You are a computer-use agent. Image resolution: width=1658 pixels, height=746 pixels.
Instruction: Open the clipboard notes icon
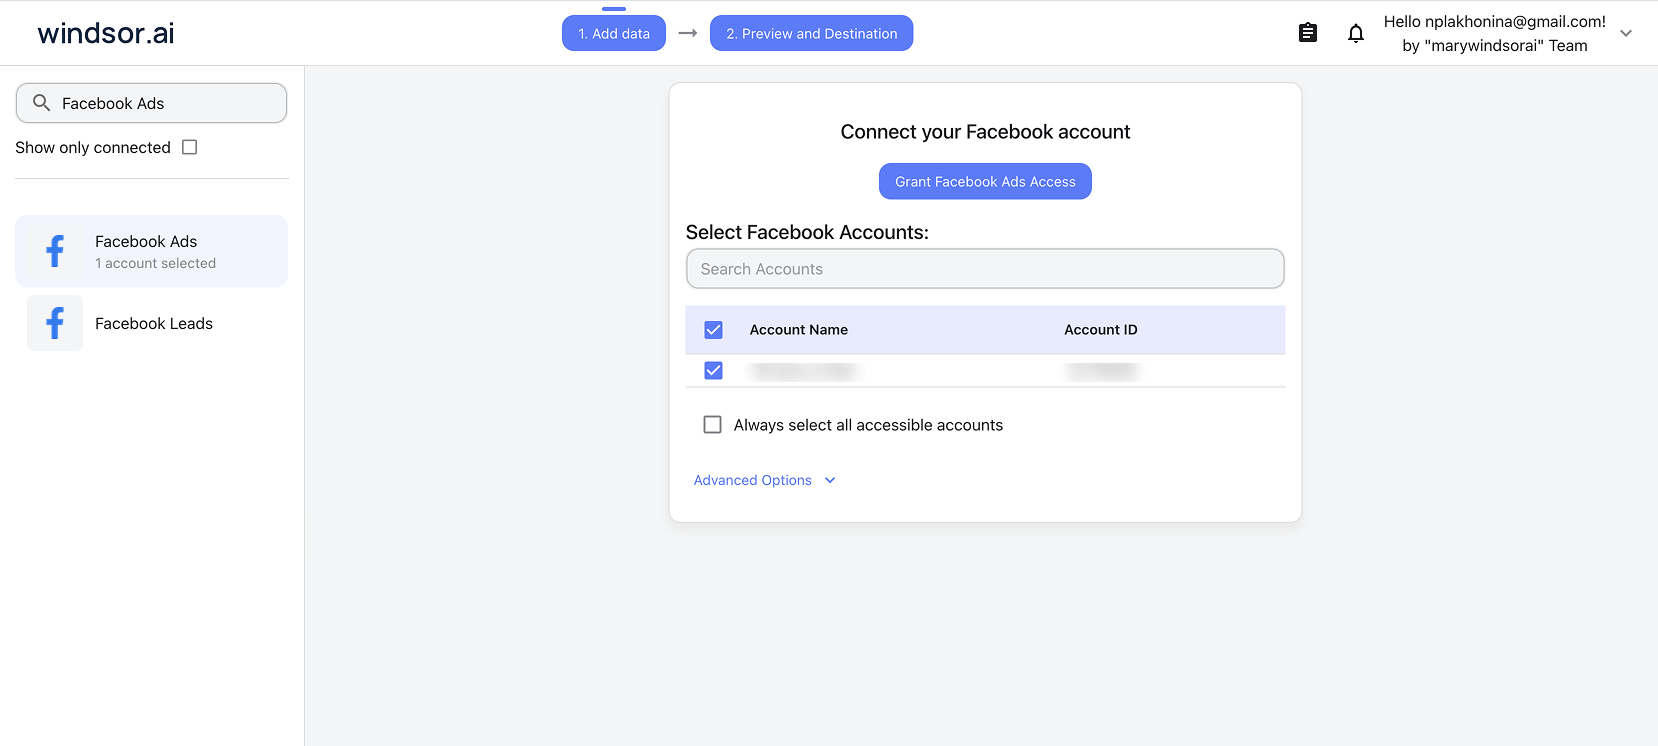pyautogui.click(x=1307, y=33)
